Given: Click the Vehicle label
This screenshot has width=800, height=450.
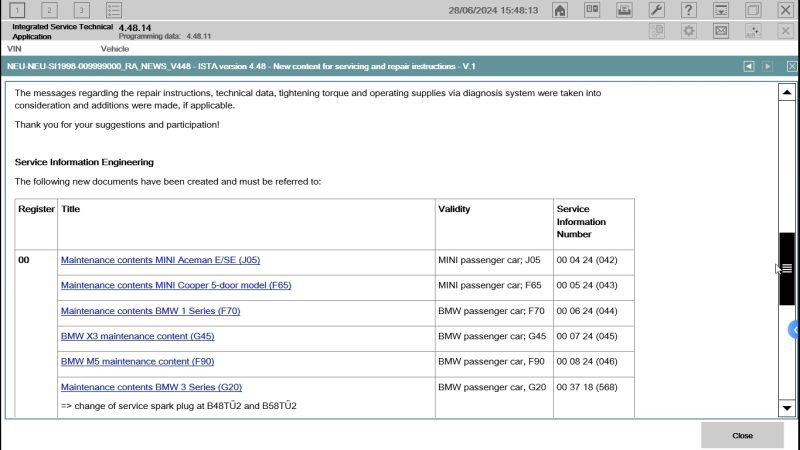Looking at the screenshot, I should [x=115, y=49].
